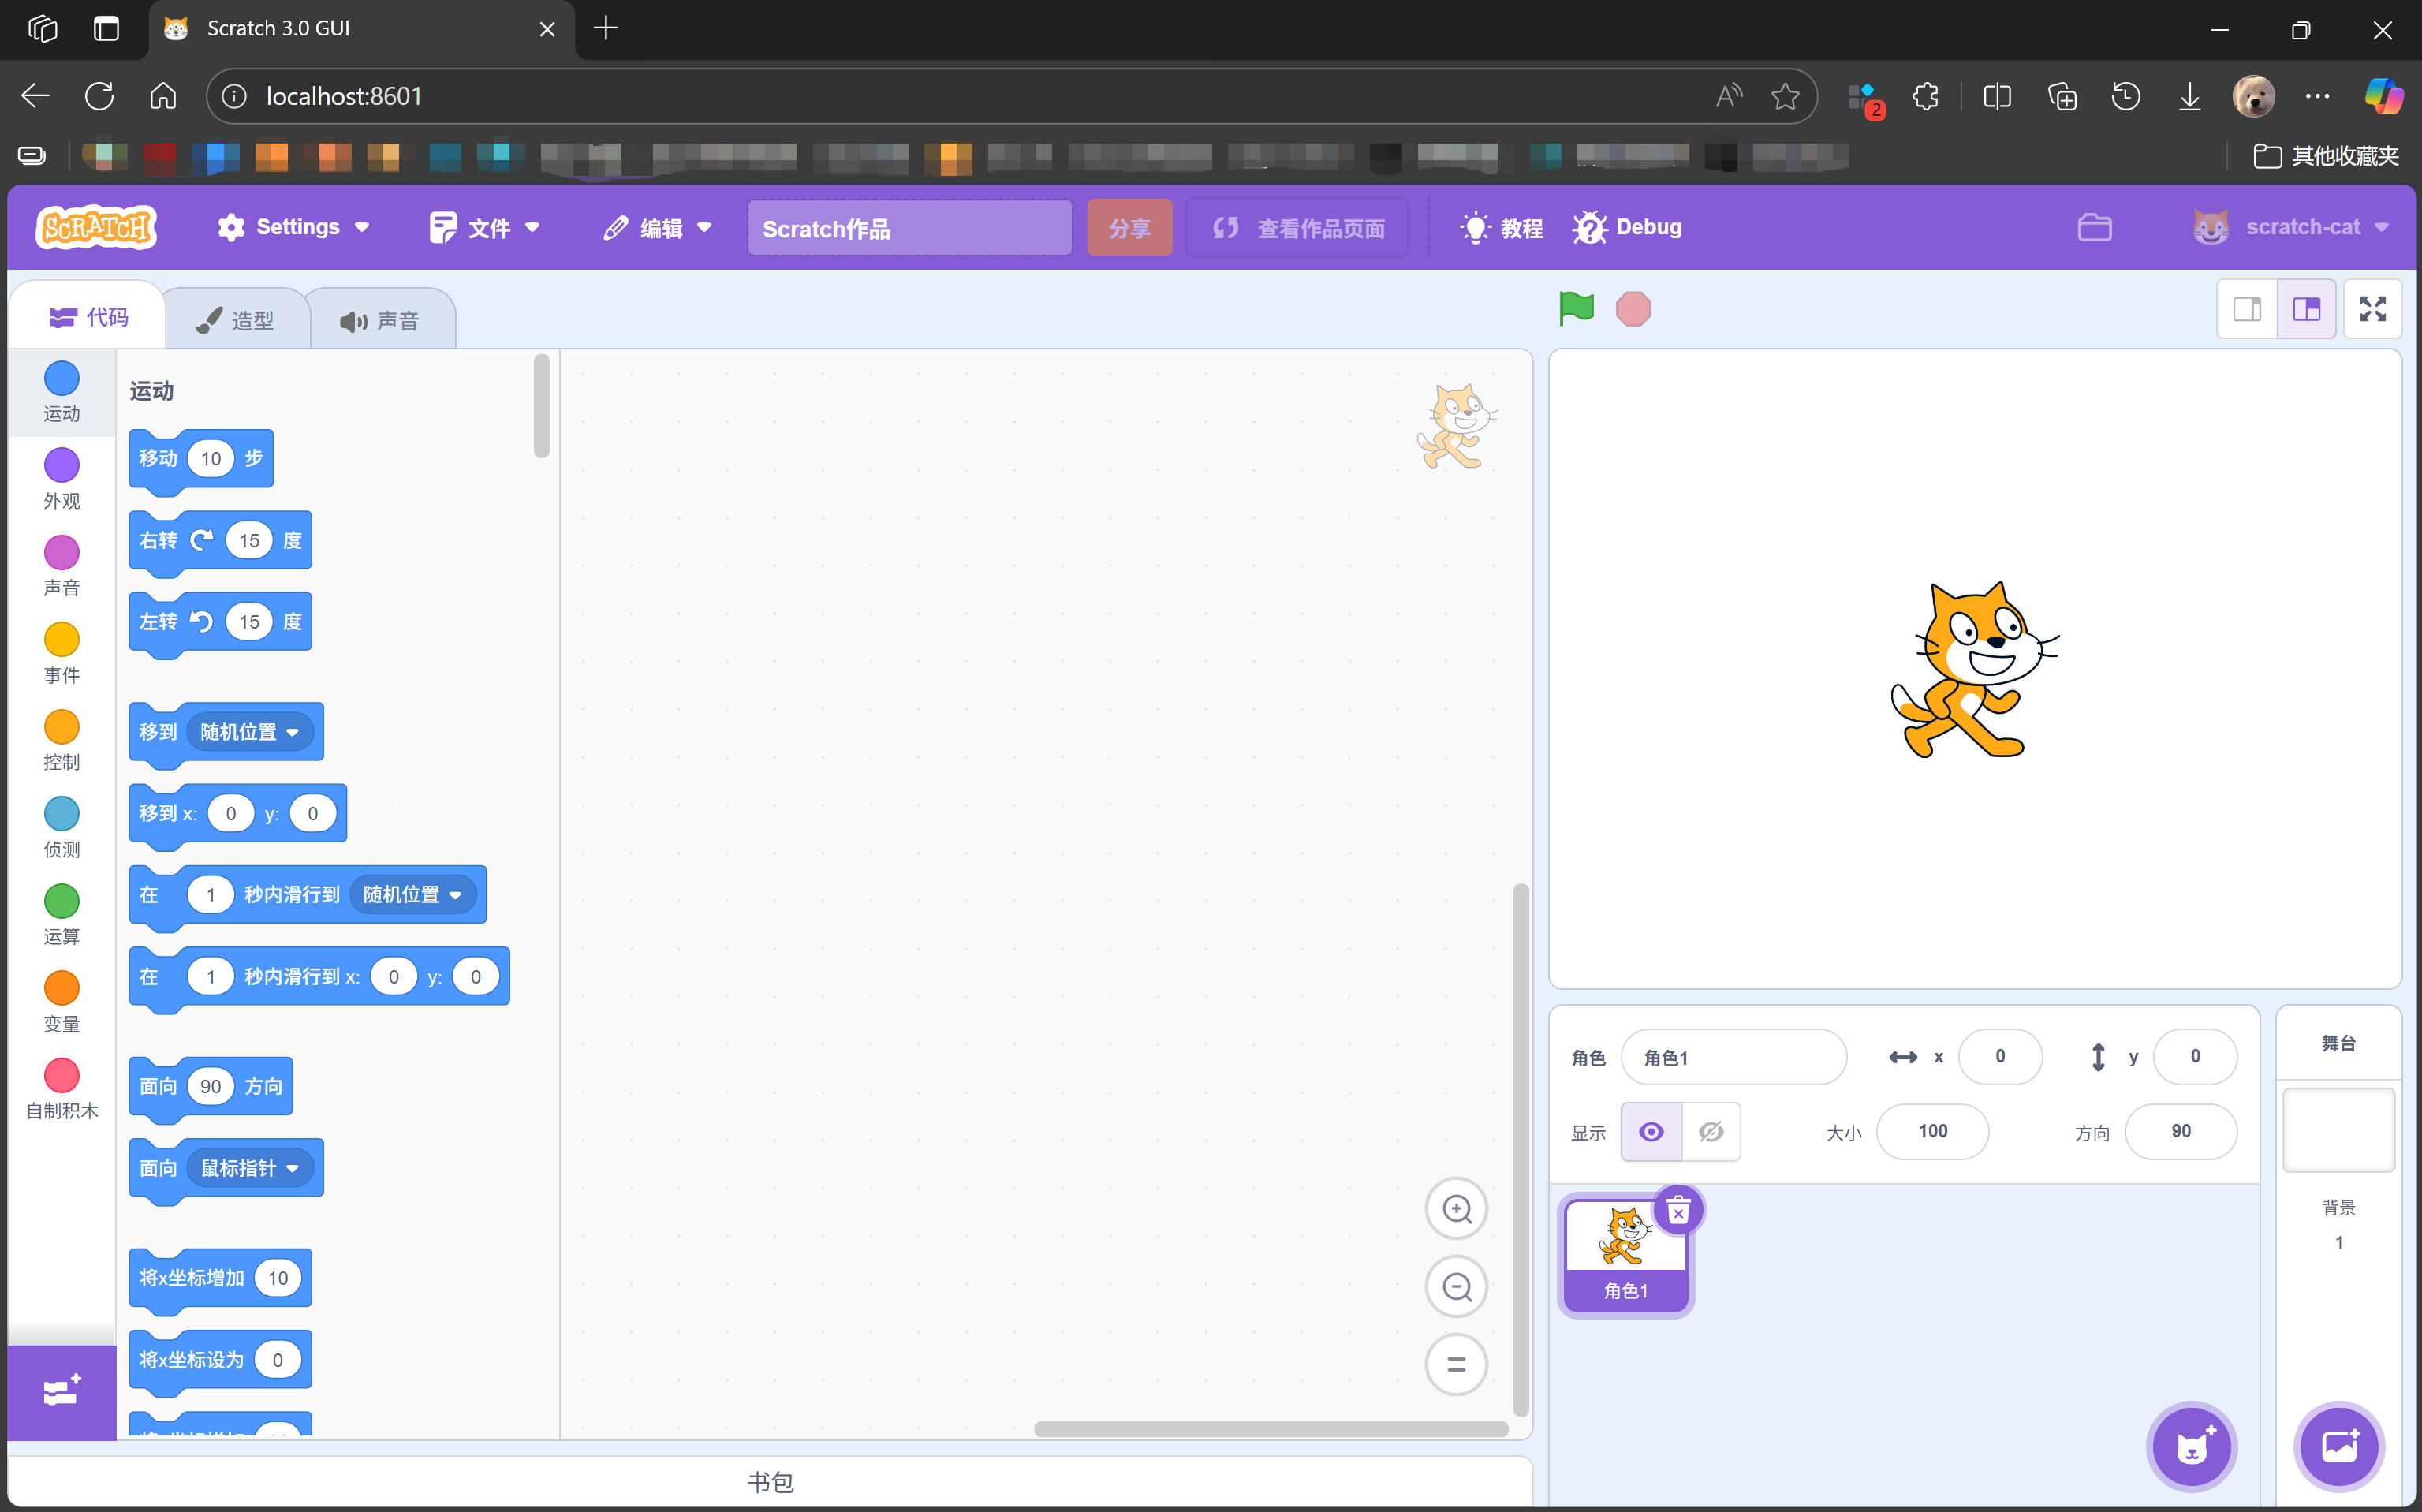
Task: Open the Settings dropdown menu
Action: [x=294, y=227]
